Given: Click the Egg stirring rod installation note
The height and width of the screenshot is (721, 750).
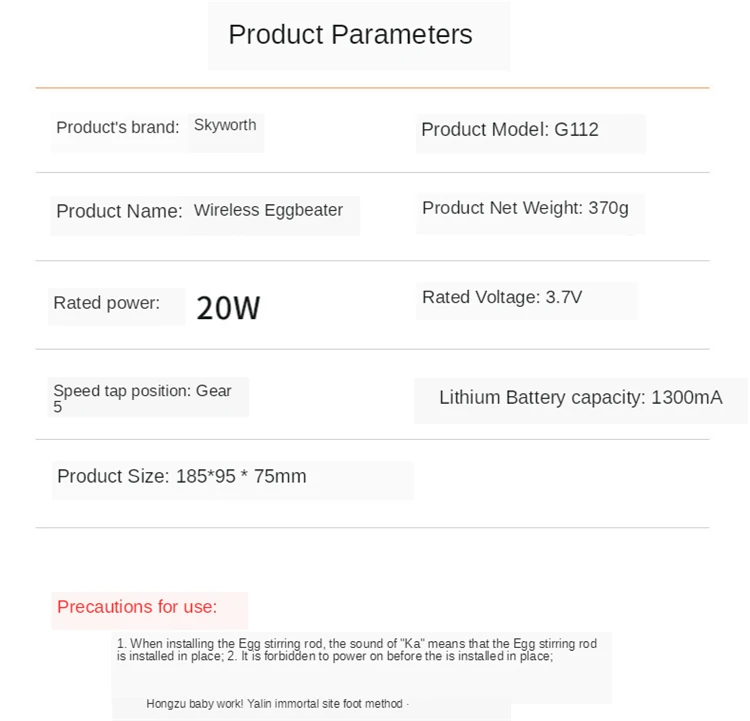Looking at the screenshot, I should pyautogui.click(x=356, y=650).
